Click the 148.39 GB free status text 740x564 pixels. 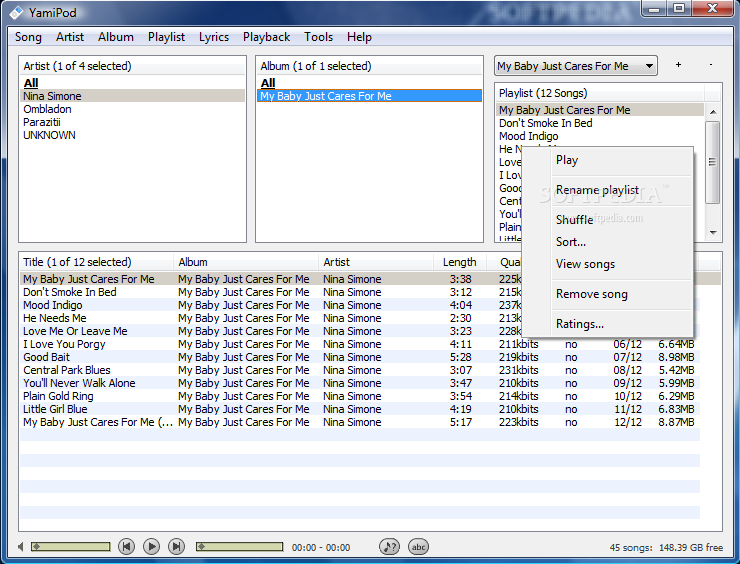[x=690, y=547]
